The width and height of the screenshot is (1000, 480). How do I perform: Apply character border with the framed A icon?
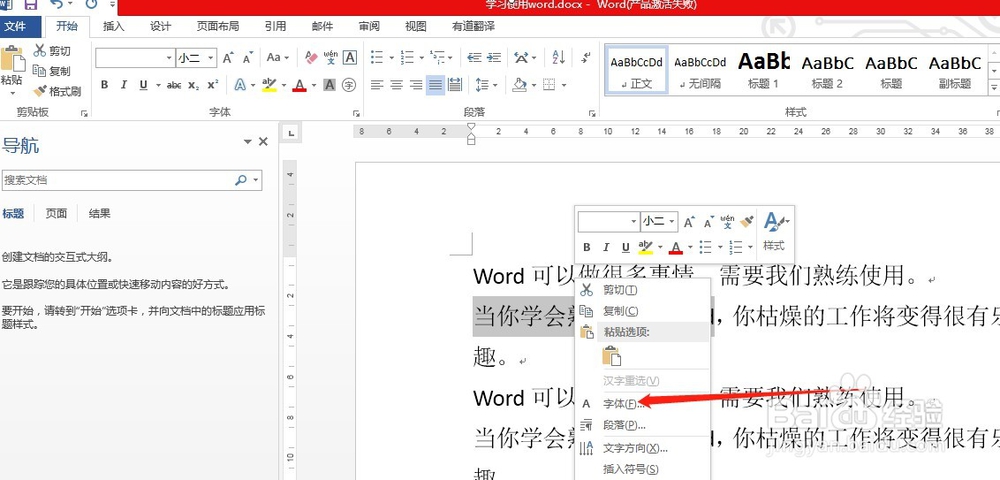(x=349, y=58)
